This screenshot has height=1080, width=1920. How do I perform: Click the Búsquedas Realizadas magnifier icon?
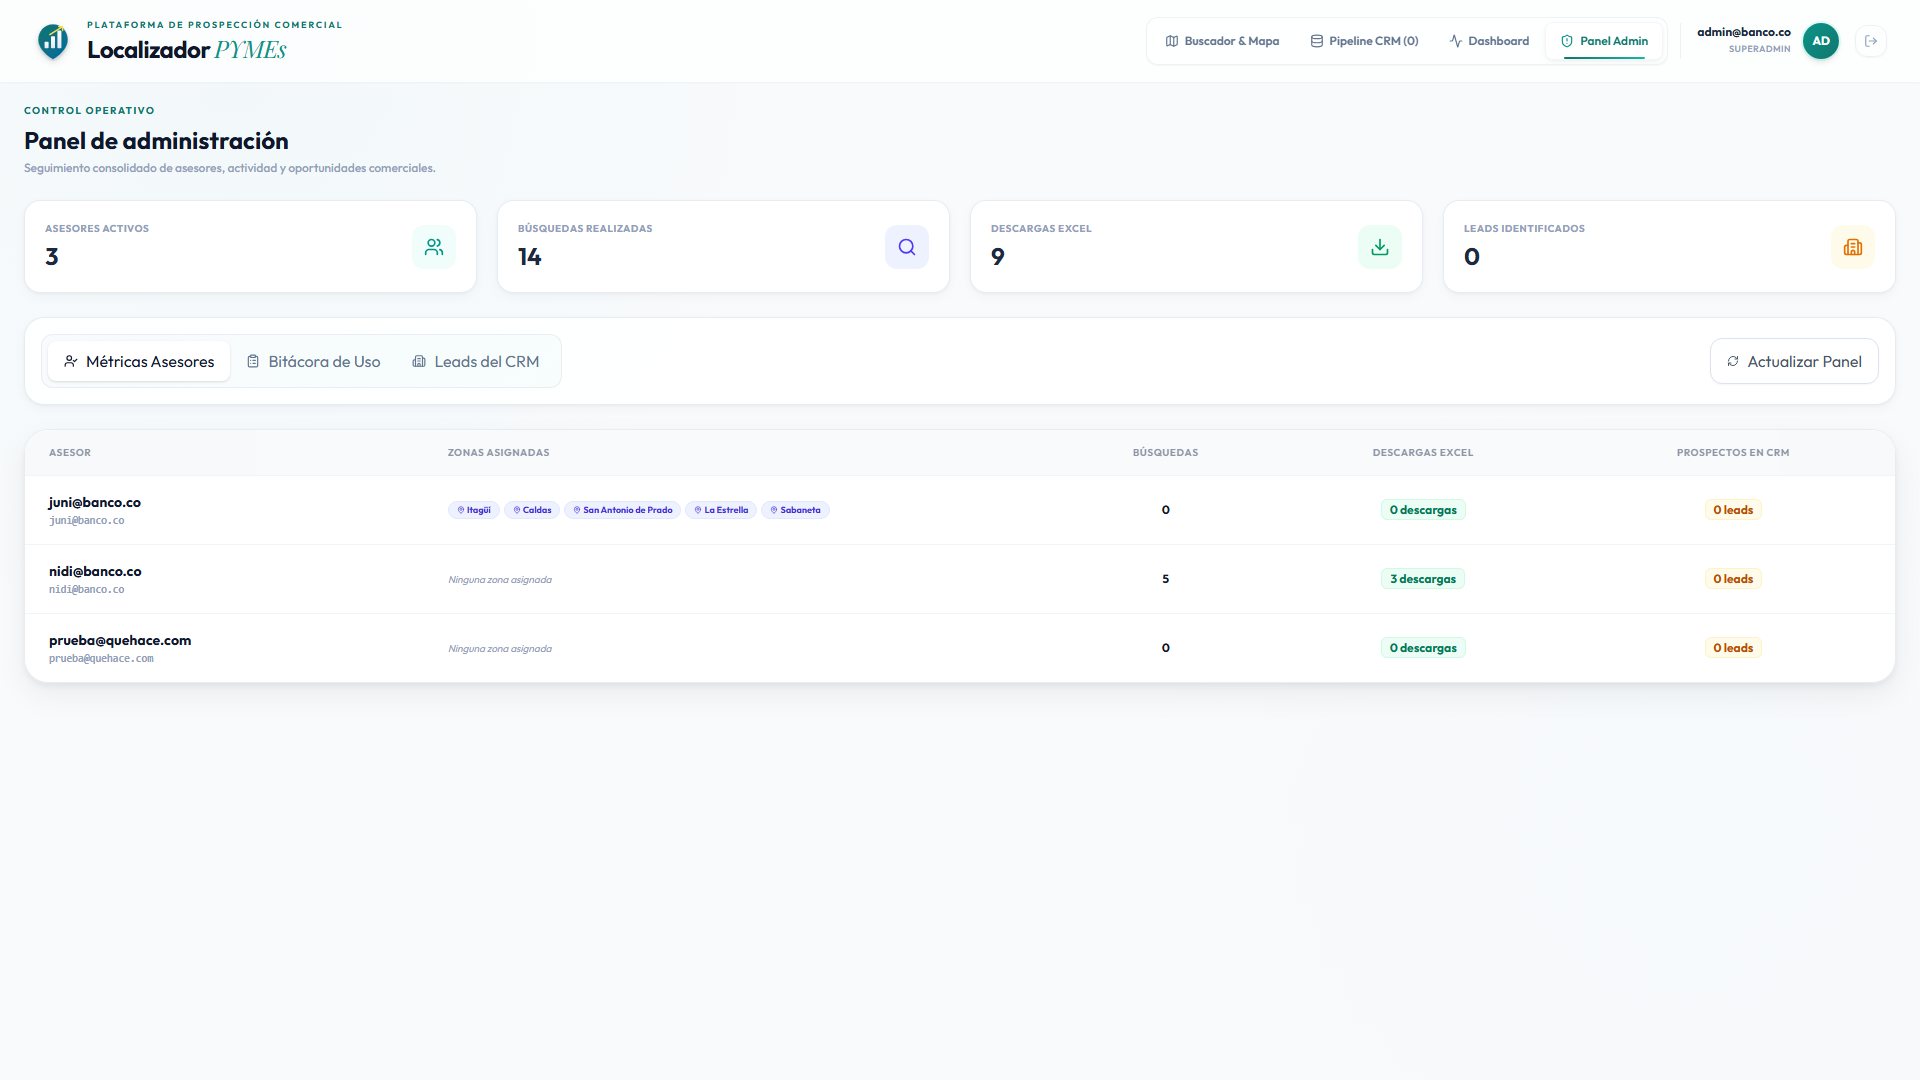(907, 247)
